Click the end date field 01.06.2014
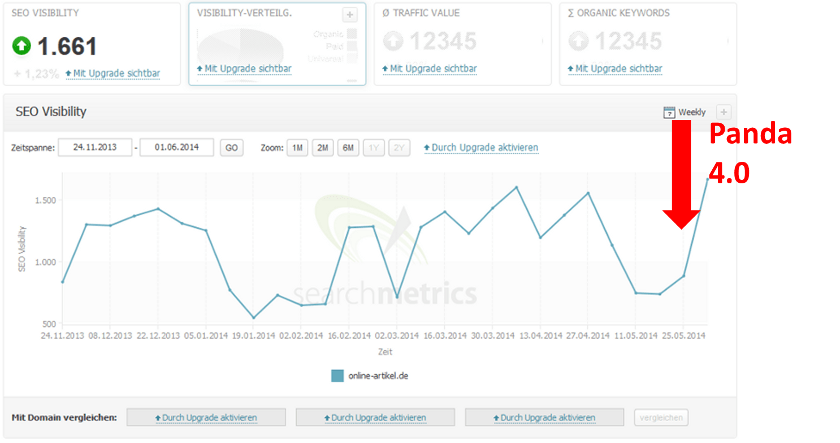Viewport: 840px width, 443px height. tap(177, 147)
